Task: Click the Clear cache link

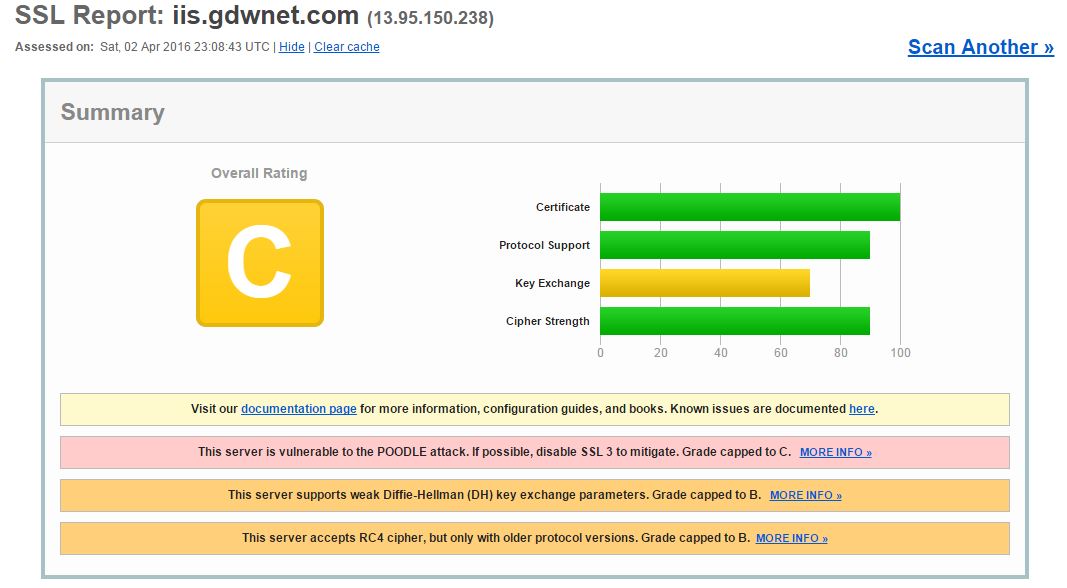Action: click(x=346, y=47)
